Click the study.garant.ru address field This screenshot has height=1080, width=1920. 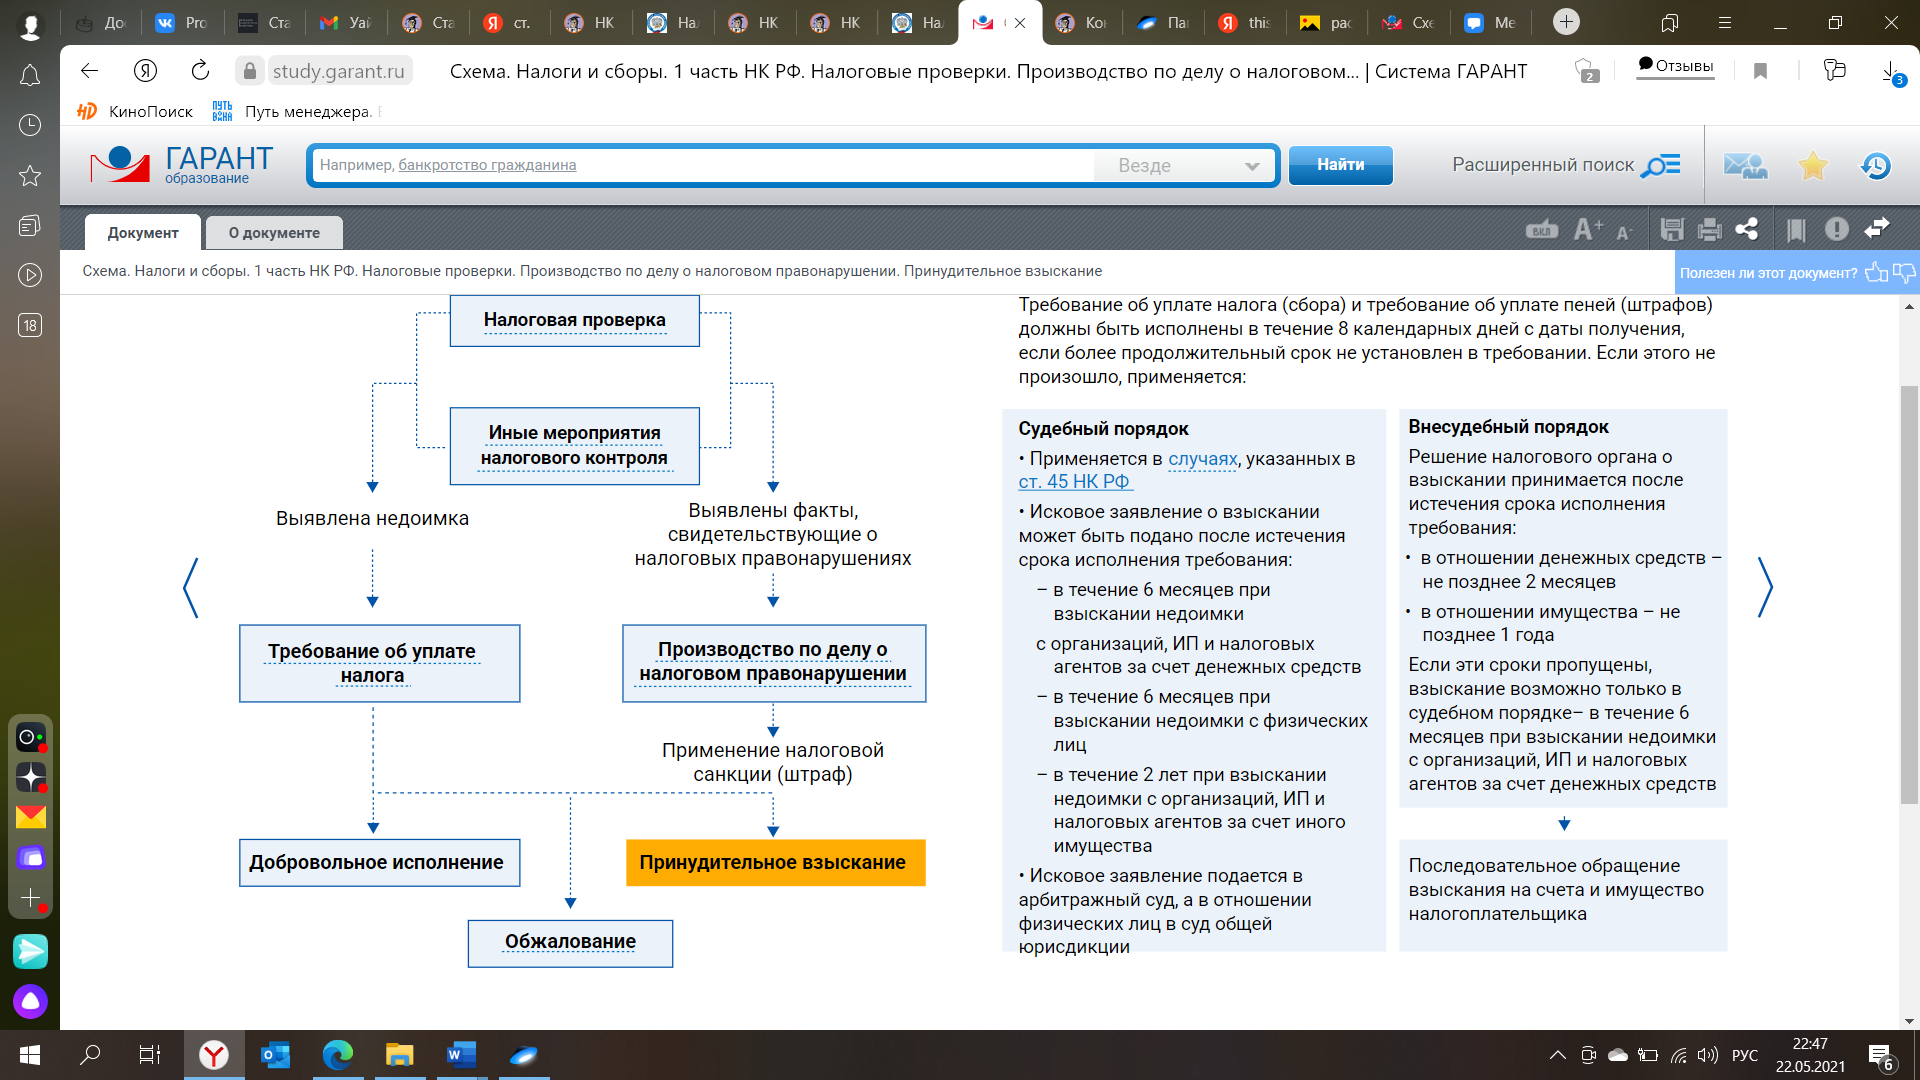[338, 71]
